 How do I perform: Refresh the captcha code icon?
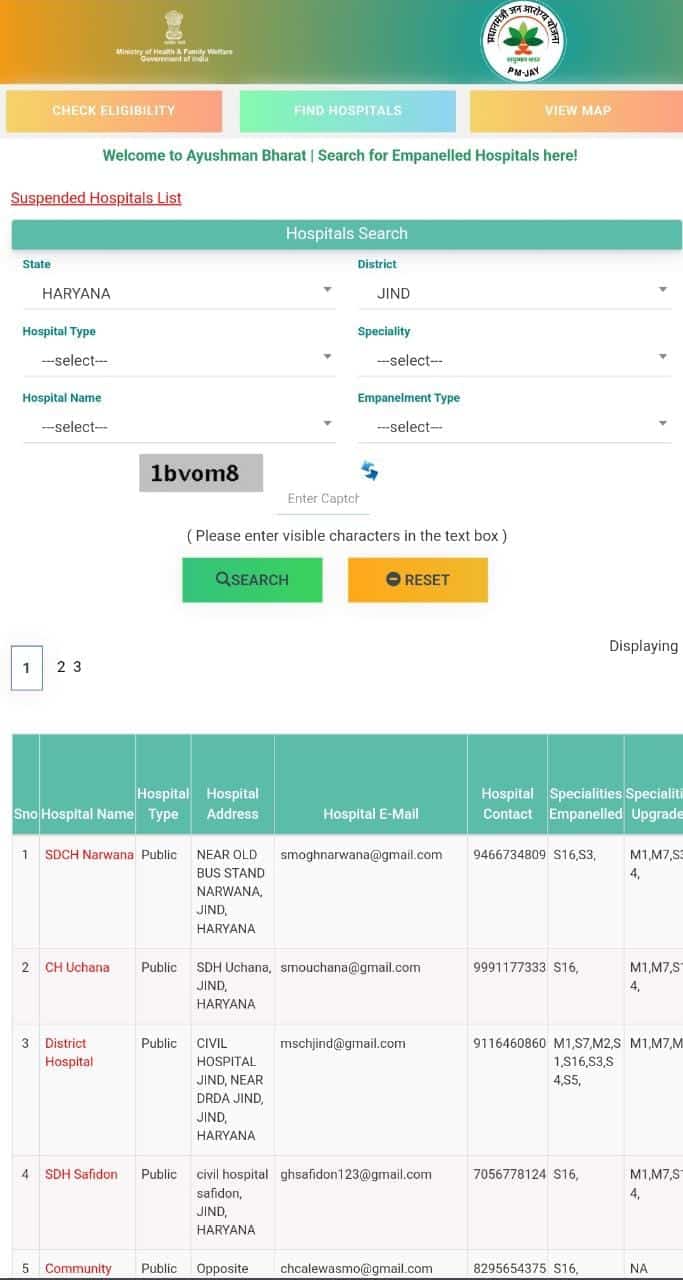pyautogui.click(x=370, y=471)
